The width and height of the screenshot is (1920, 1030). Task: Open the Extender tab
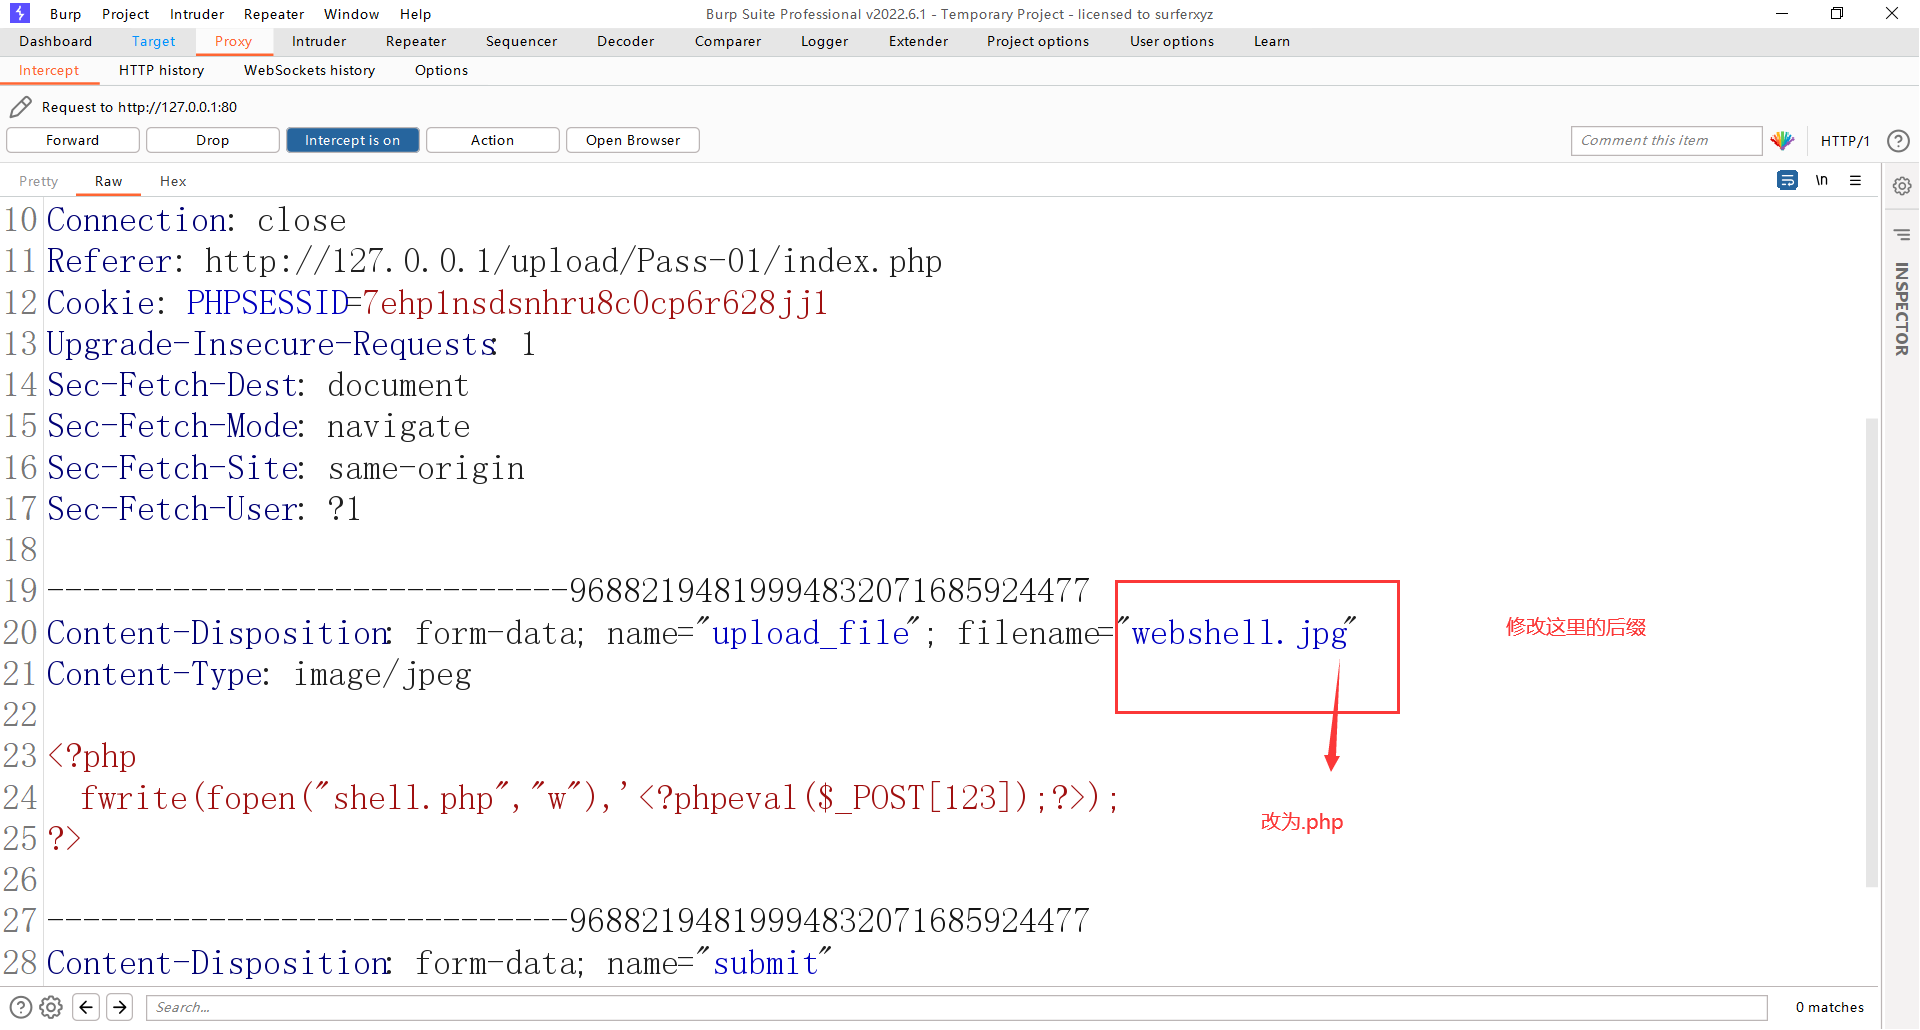point(918,41)
